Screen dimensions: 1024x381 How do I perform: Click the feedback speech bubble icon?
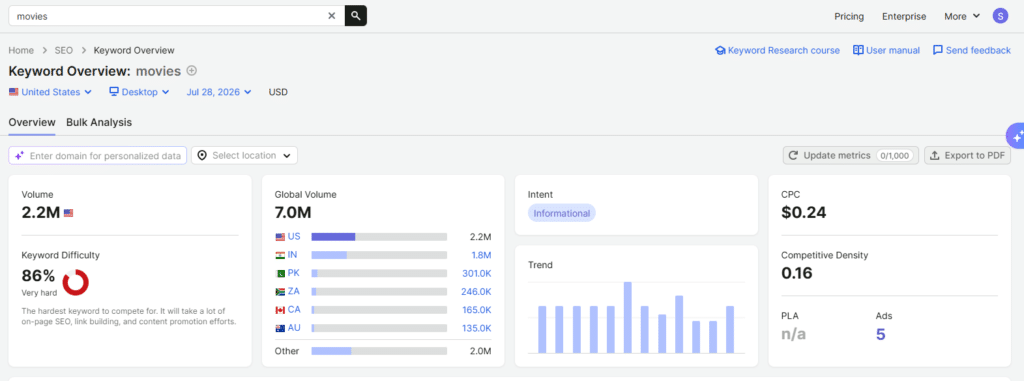coord(938,50)
